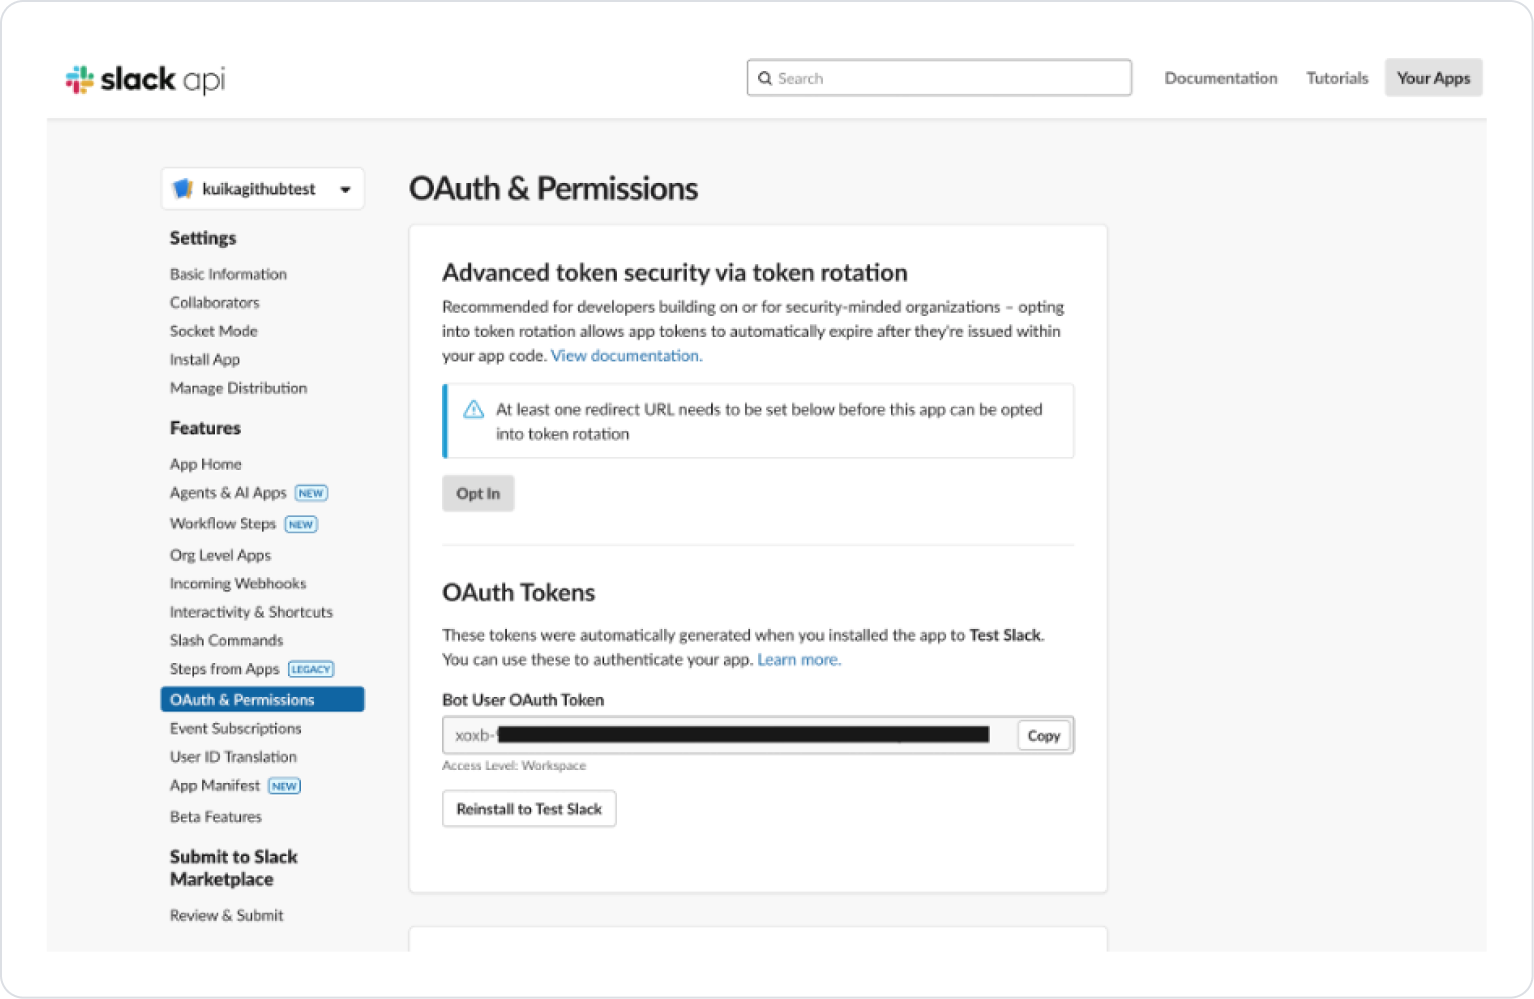Focus the Search input field
Viewport: 1534px width, 999px height.
(x=939, y=78)
